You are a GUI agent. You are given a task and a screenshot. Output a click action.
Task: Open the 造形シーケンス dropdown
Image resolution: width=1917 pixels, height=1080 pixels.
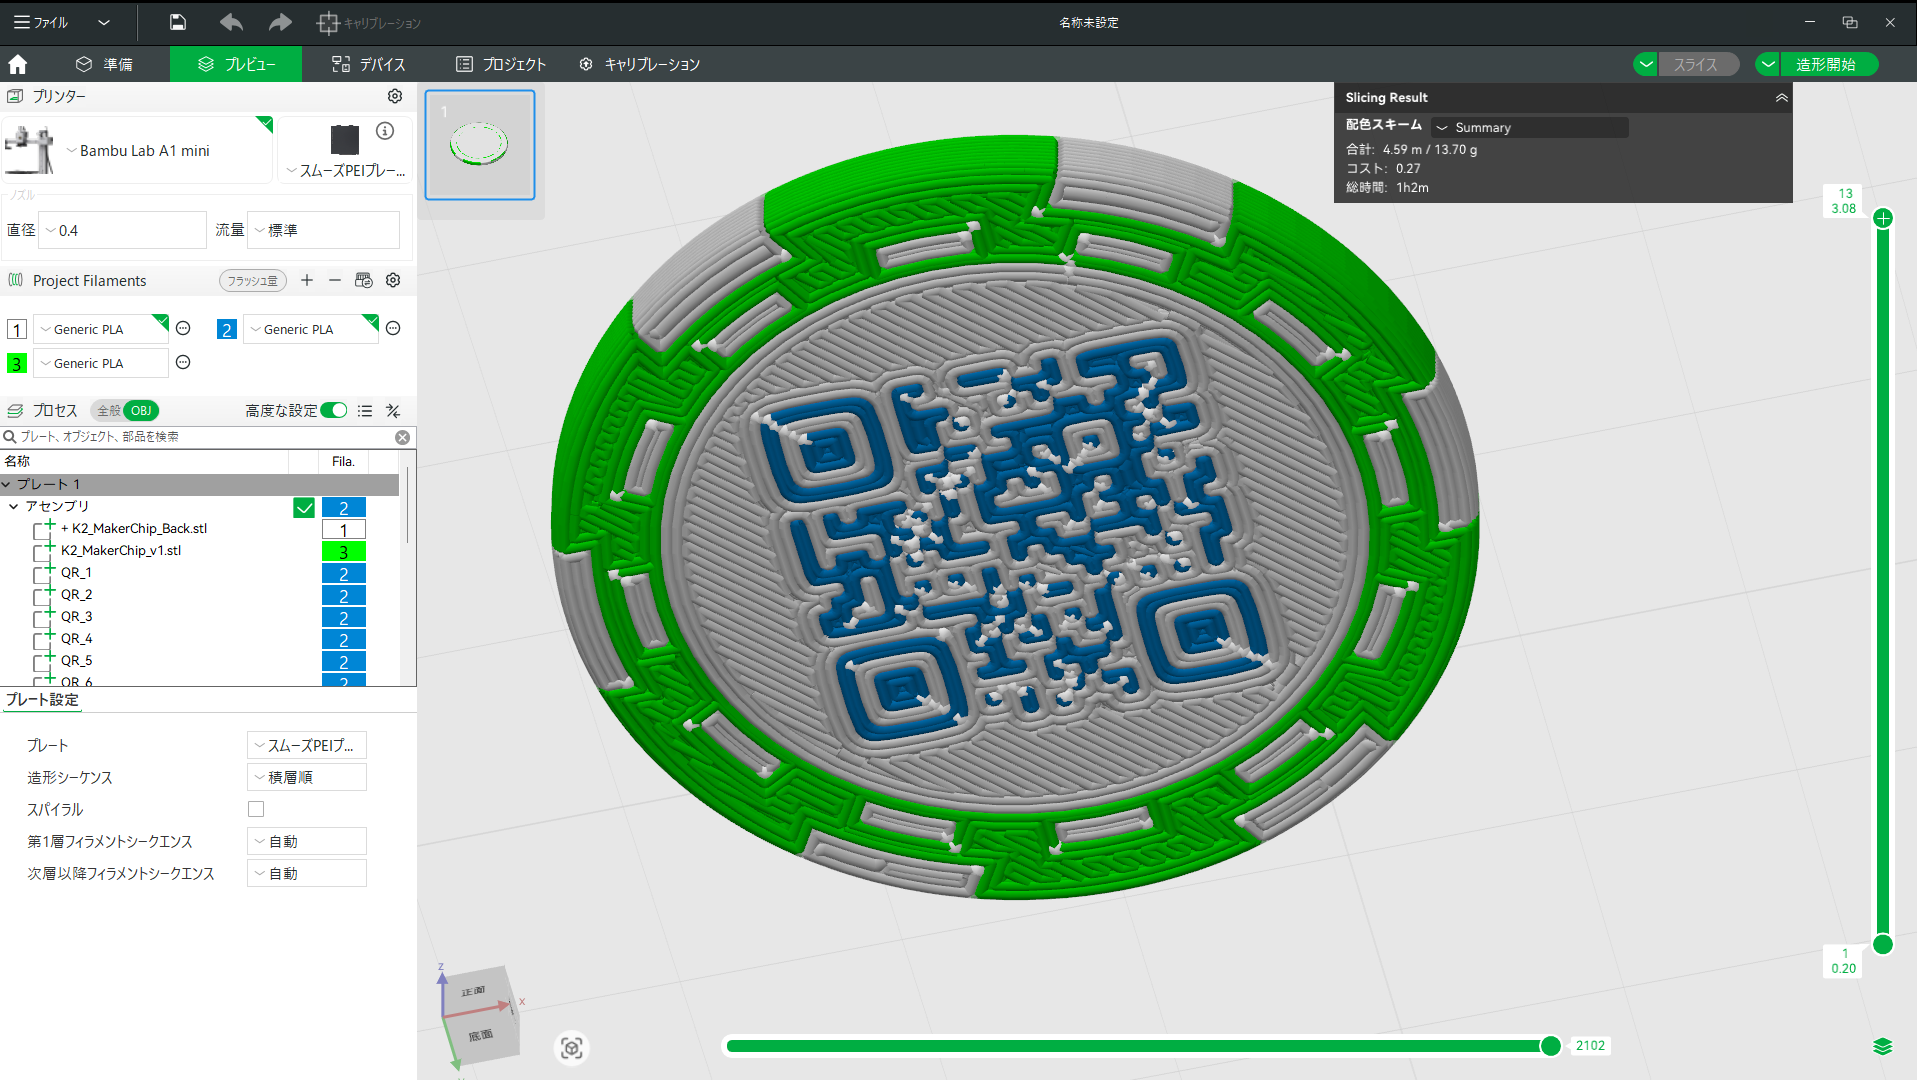[307, 777]
